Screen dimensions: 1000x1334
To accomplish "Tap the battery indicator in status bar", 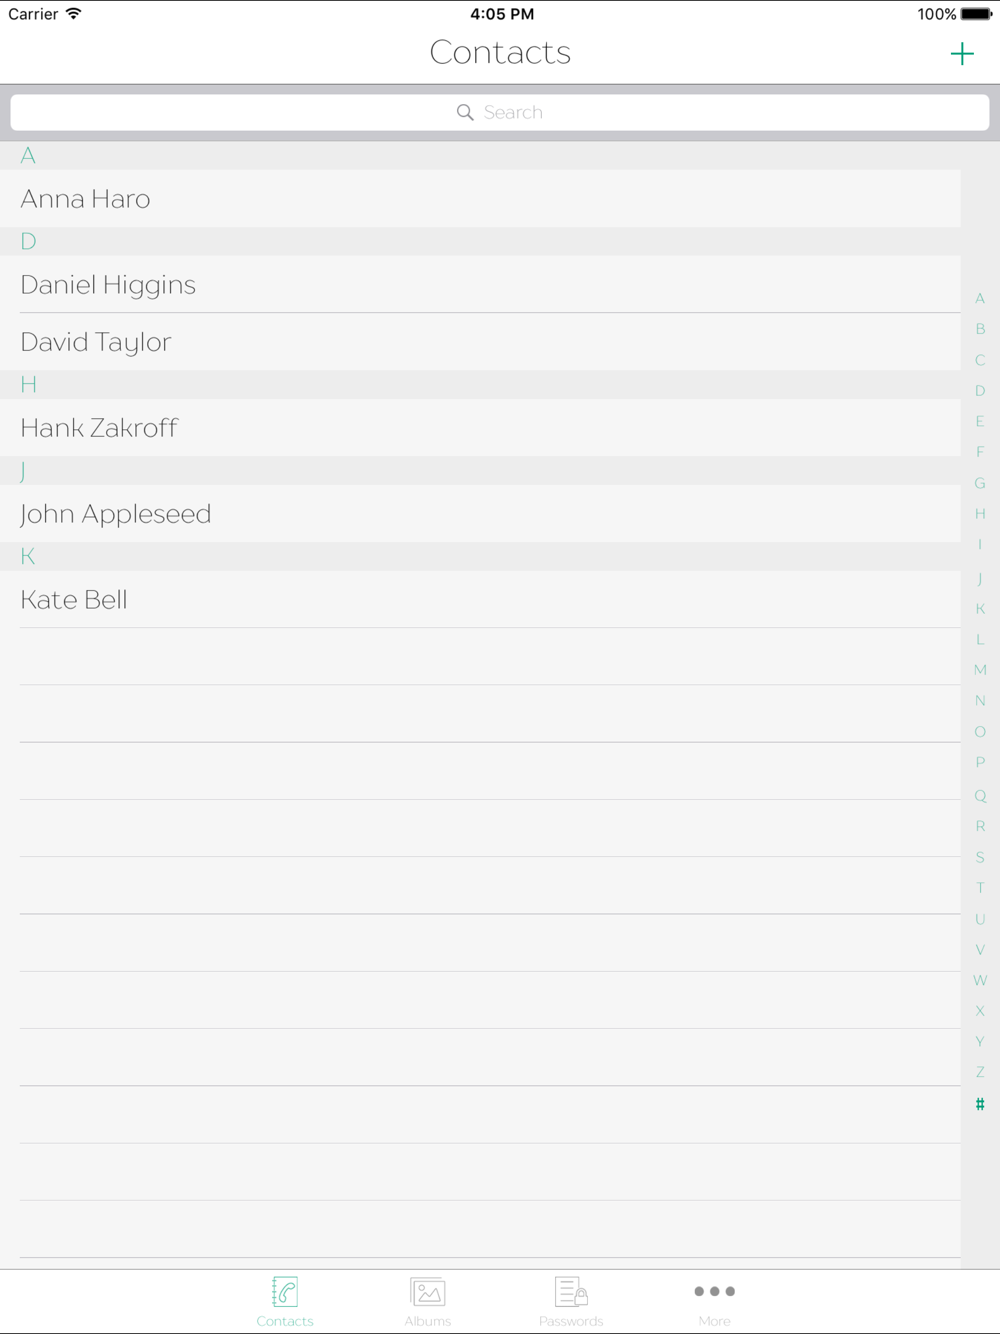I will pos(976,14).
